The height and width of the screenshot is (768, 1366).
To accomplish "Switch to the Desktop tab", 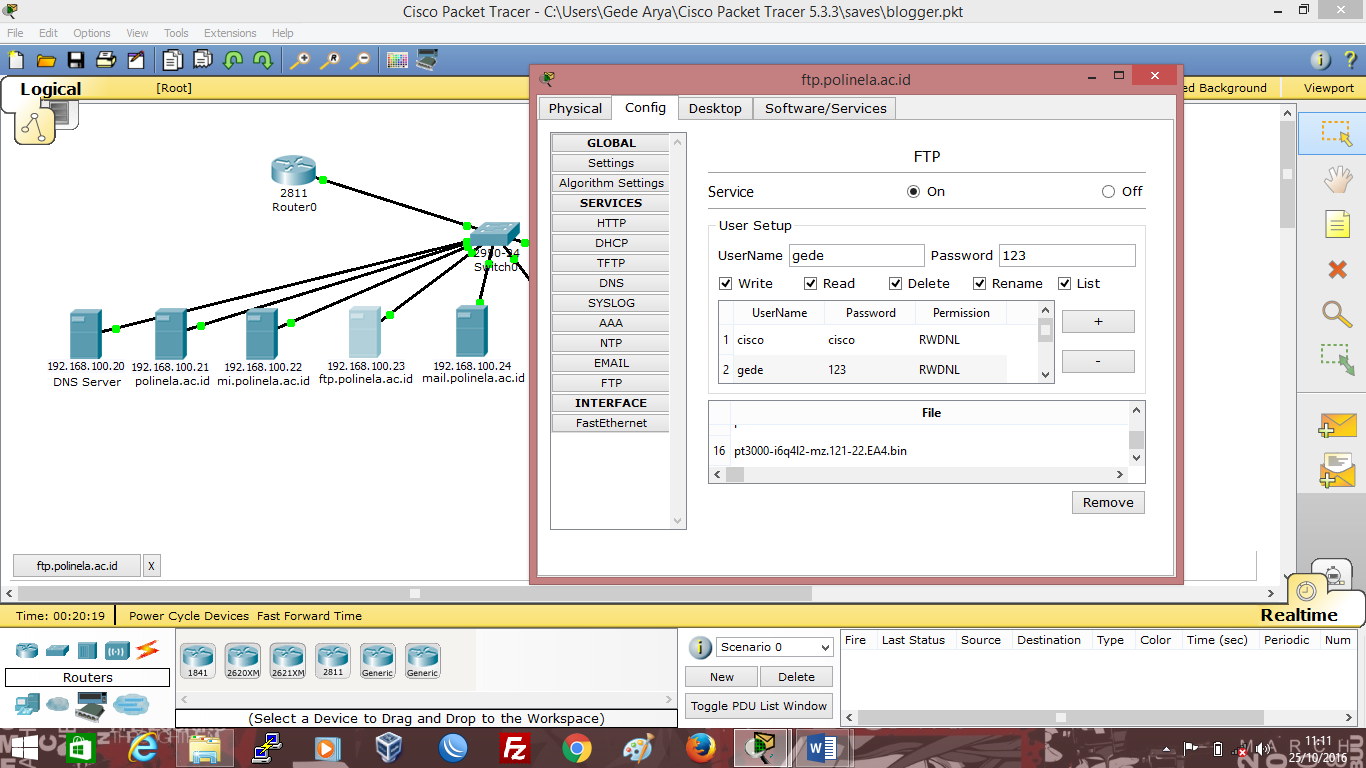I will point(715,108).
